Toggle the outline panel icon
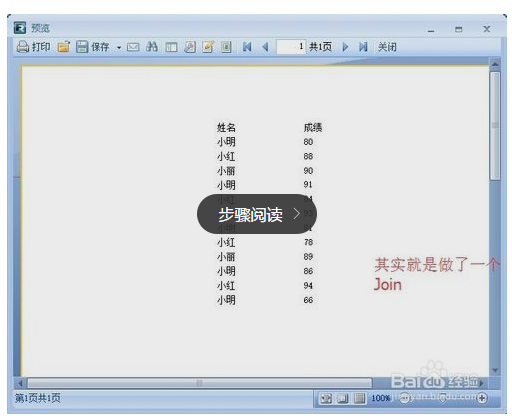 [171, 47]
